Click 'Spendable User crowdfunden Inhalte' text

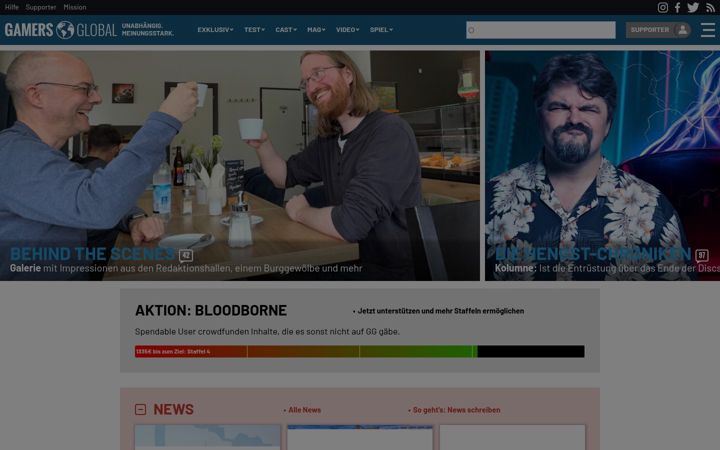(x=267, y=332)
